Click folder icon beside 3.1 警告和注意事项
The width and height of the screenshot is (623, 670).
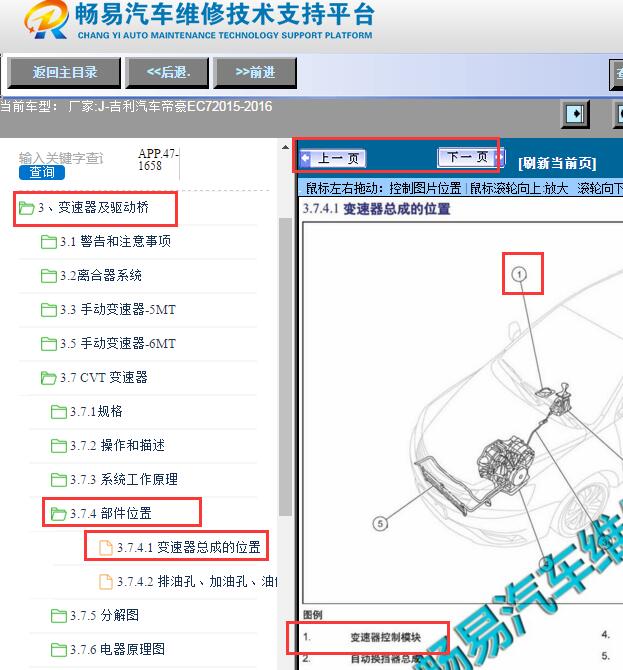tap(49, 242)
